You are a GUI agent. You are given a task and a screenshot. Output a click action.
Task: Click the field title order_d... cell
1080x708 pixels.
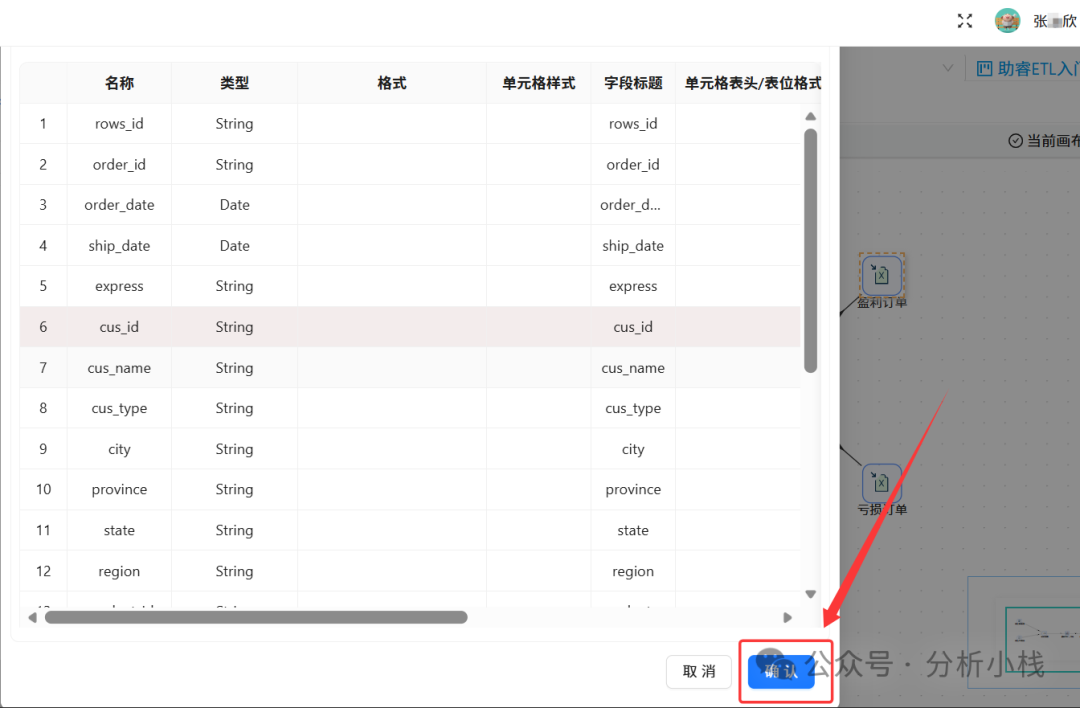(633, 205)
